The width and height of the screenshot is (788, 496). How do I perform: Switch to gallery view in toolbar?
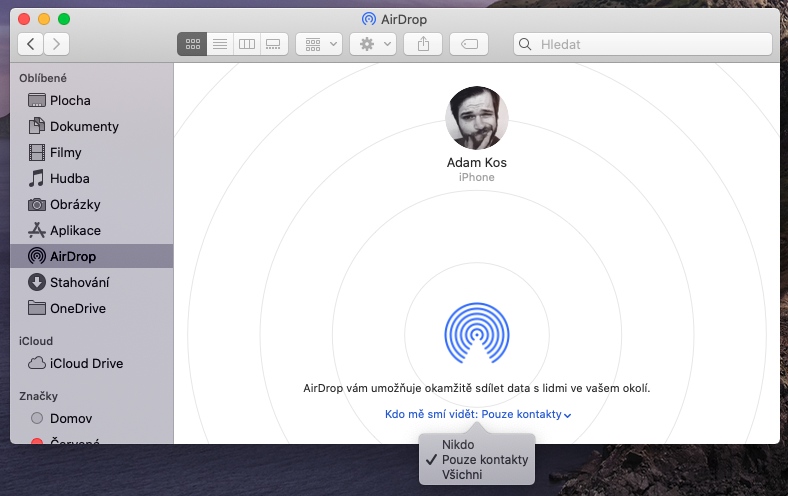click(274, 44)
